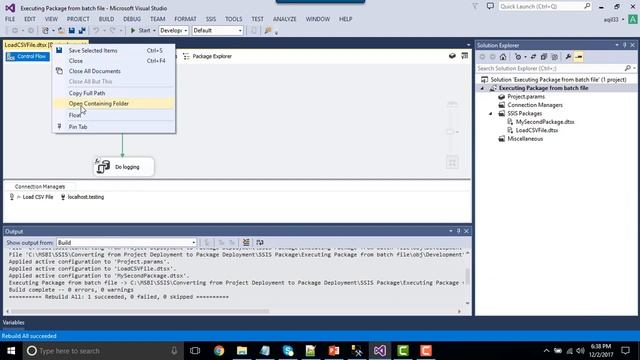Screen dimensions: 640x360
Task: Click Show All Files icon
Action: pos(554,57)
